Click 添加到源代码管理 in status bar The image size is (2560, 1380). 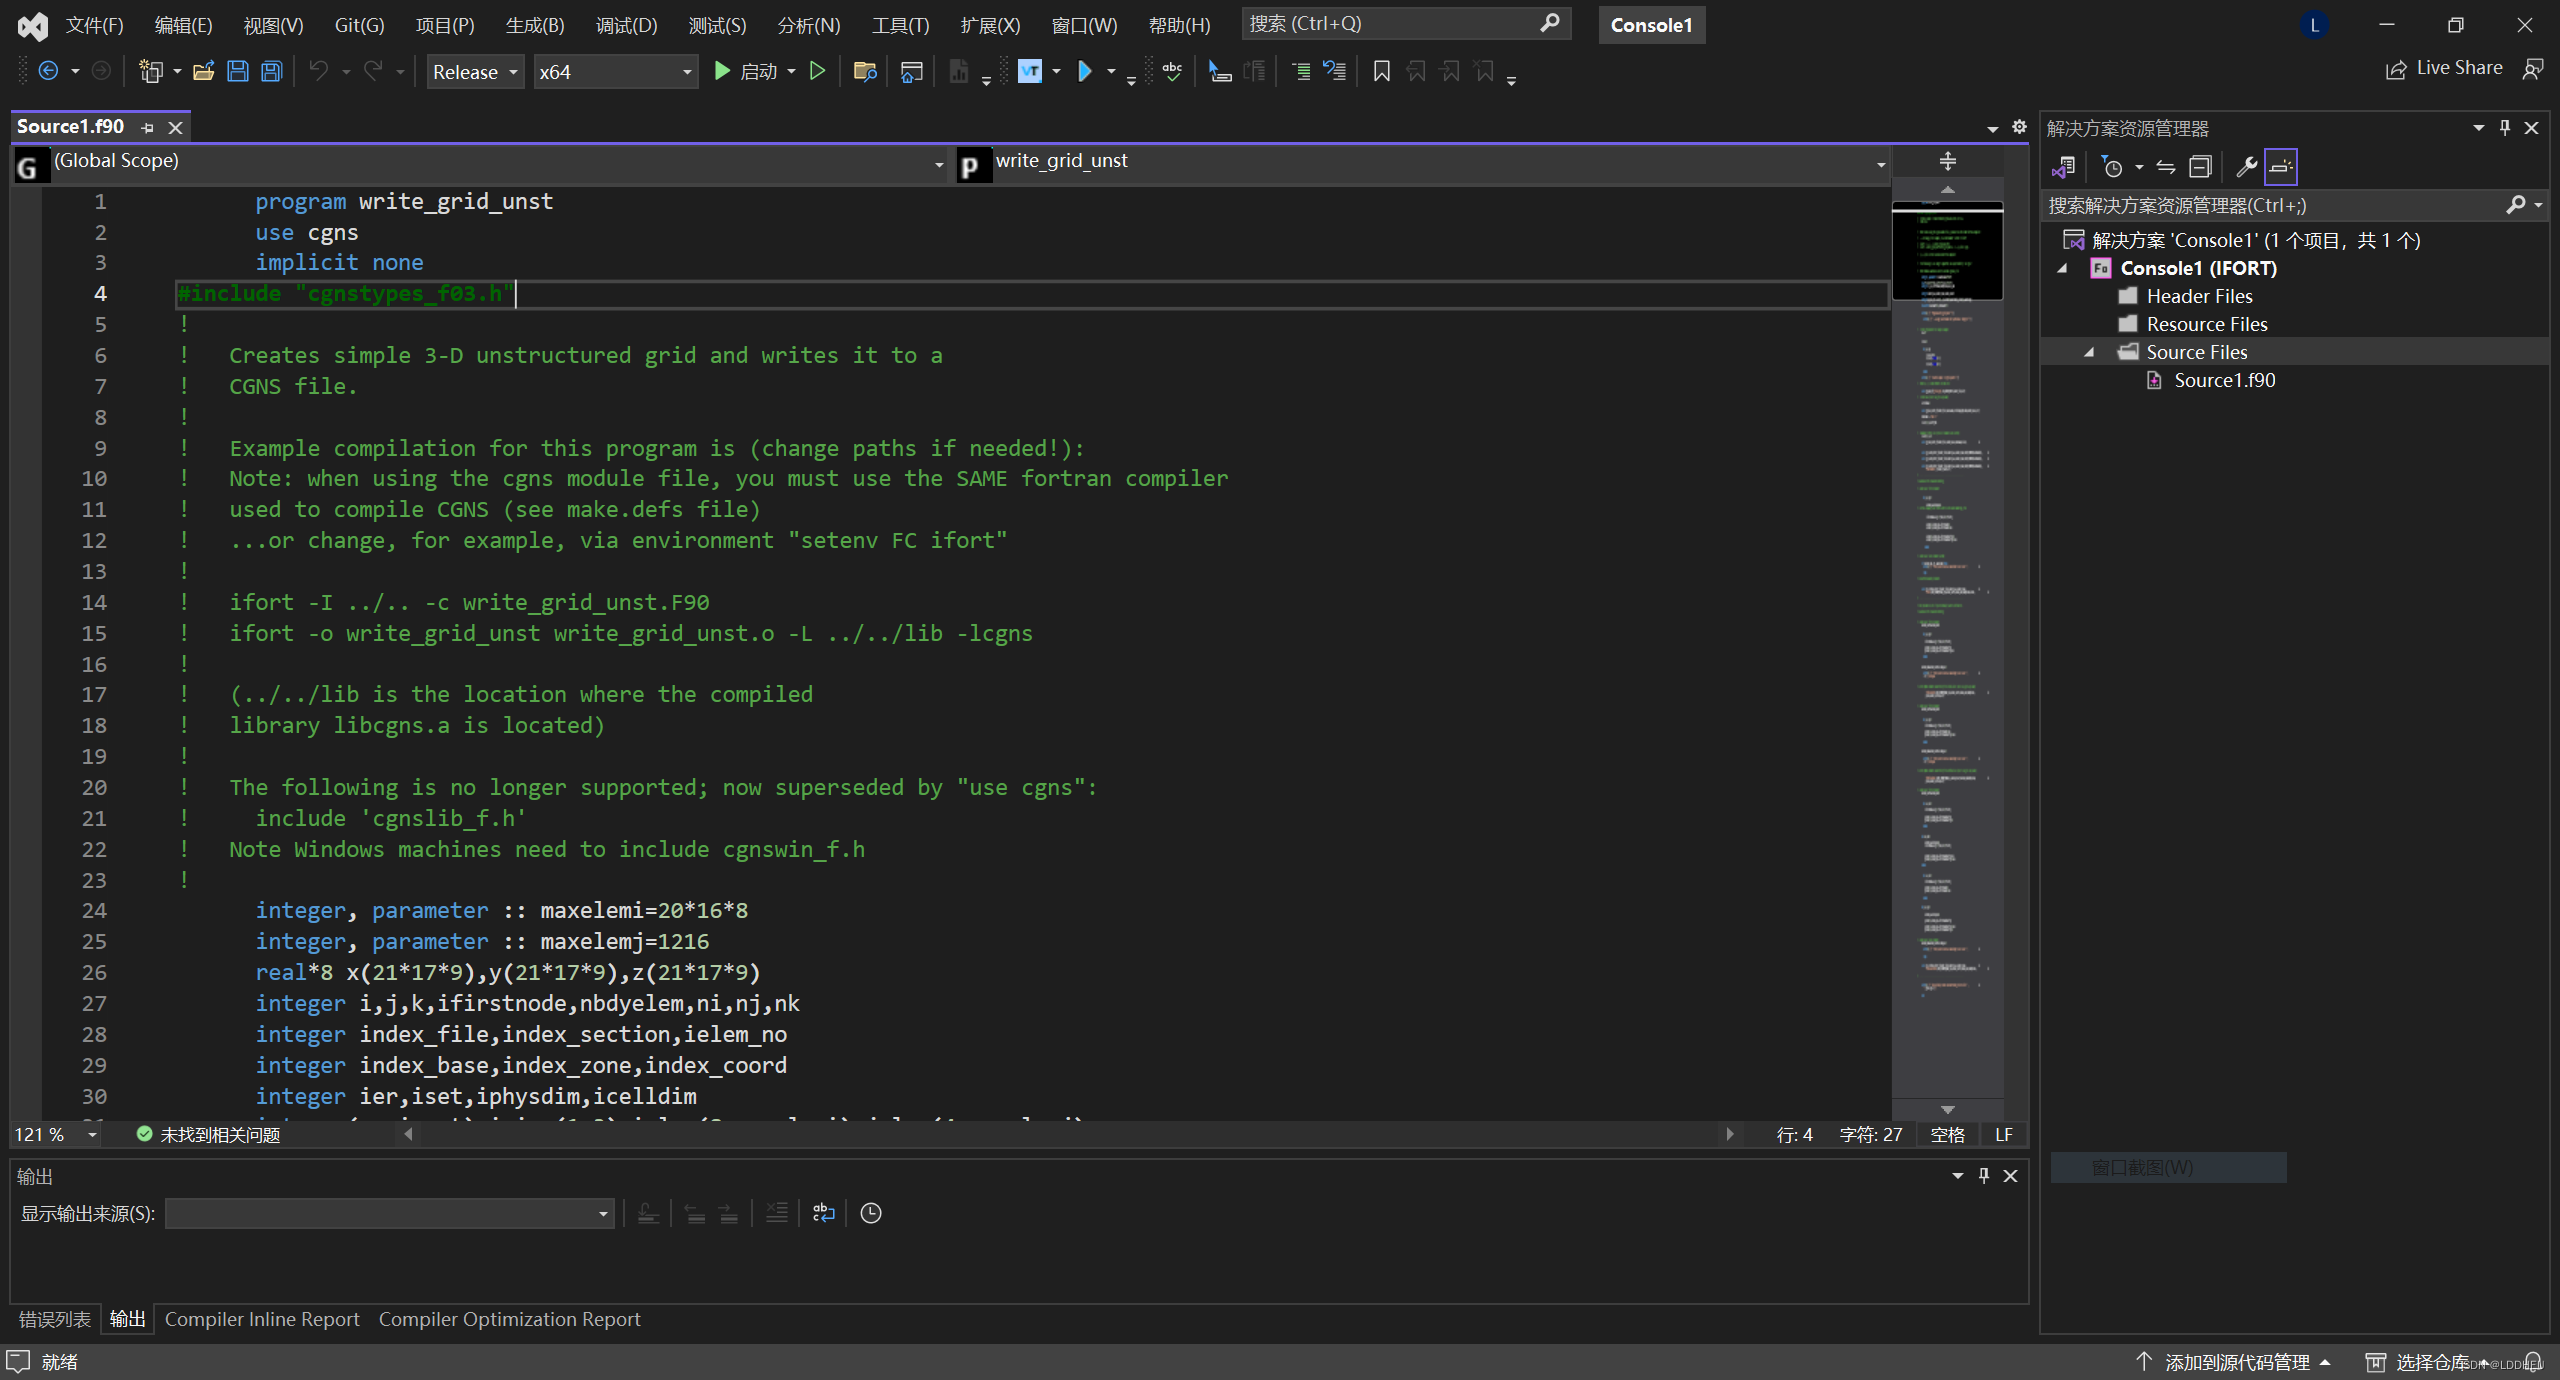(x=2236, y=1362)
